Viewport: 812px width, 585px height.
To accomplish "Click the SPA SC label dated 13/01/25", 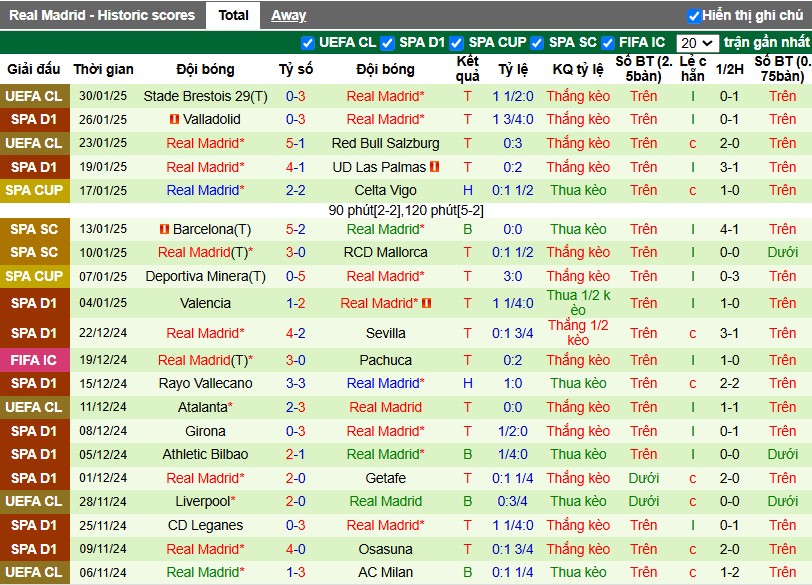I will 34,229.
